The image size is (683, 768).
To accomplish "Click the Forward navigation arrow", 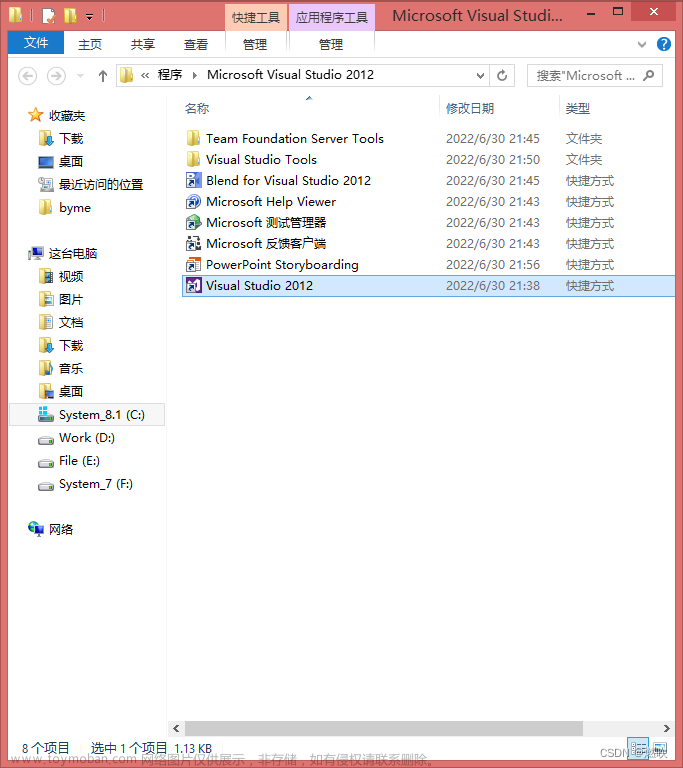I will click(56, 76).
